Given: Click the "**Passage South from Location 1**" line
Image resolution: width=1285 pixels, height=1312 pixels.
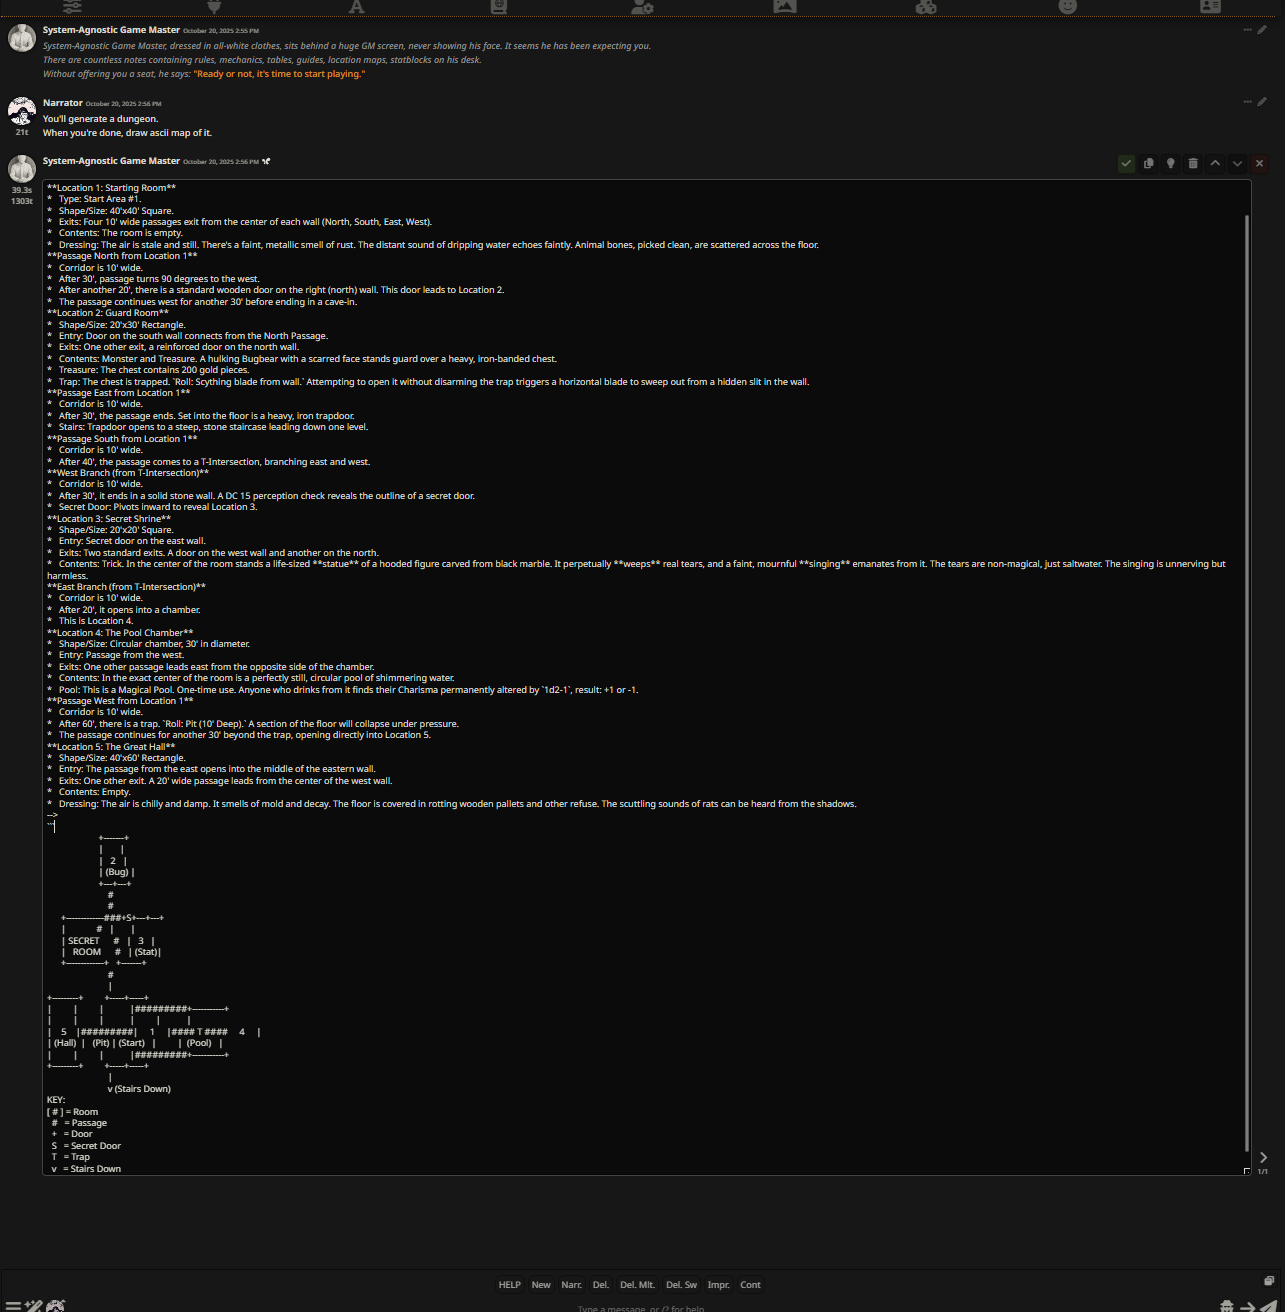Looking at the screenshot, I should [122, 439].
